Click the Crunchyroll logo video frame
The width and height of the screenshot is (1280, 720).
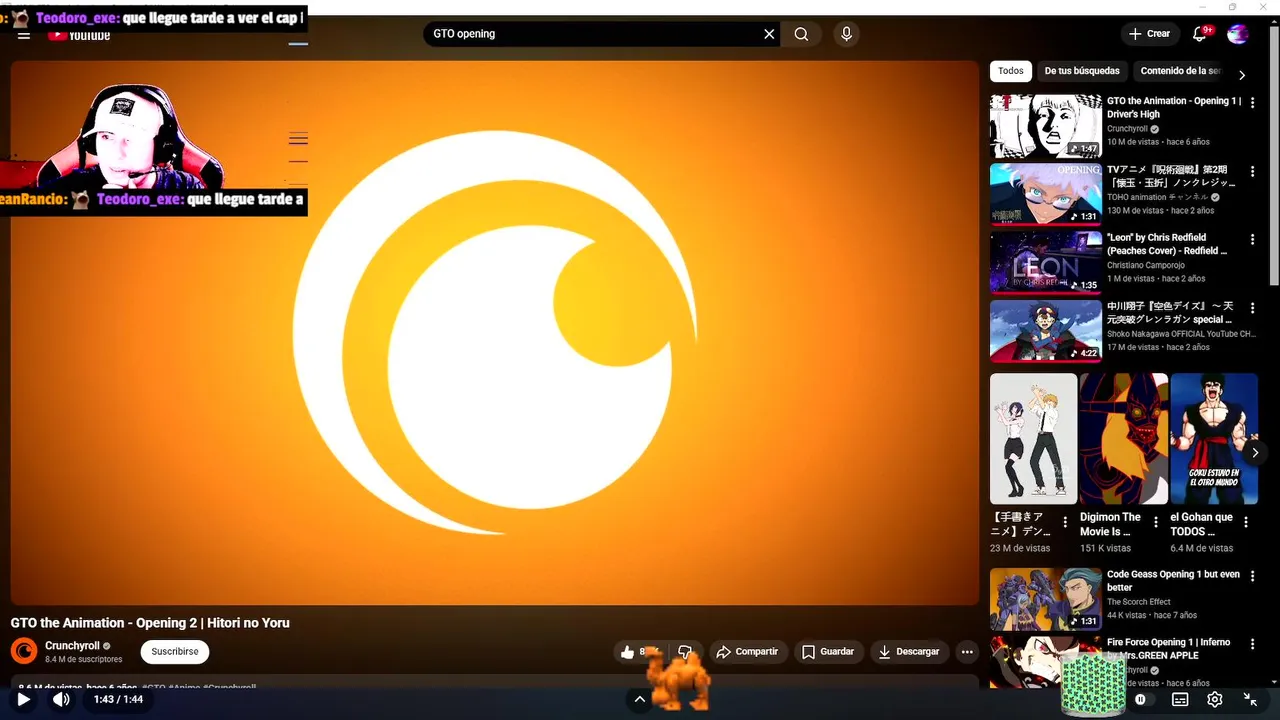[495, 332]
